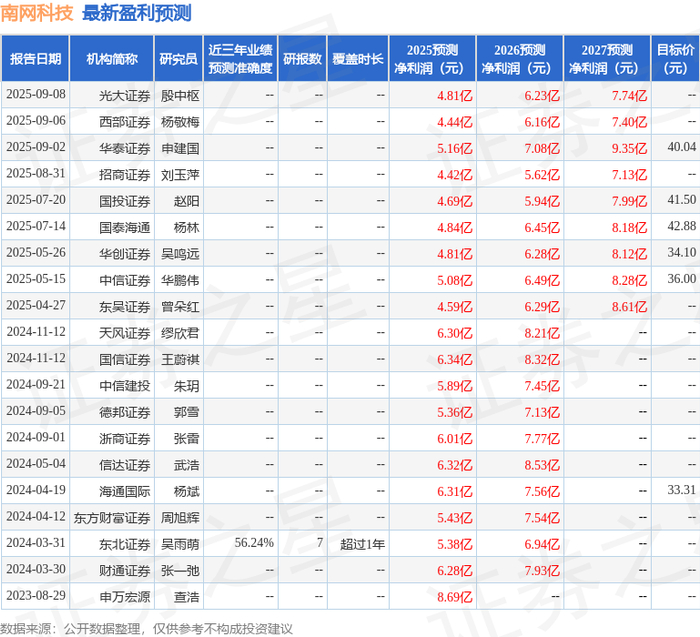This screenshot has width=700, height=637.
Task: Click the target price 40.04
Action: pyautogui.click(x=682, y=147)
